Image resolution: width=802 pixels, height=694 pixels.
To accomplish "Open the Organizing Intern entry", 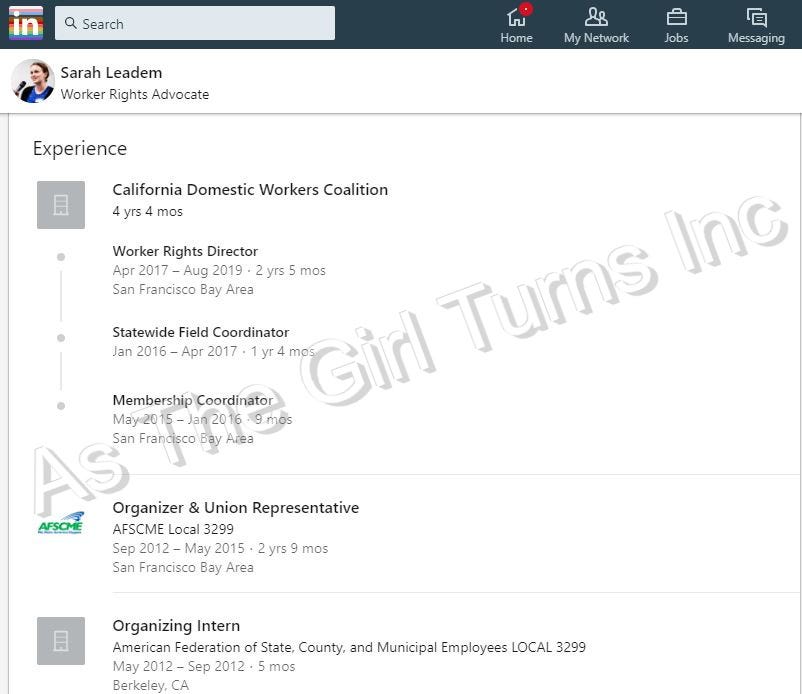I will tap(176, 626).
